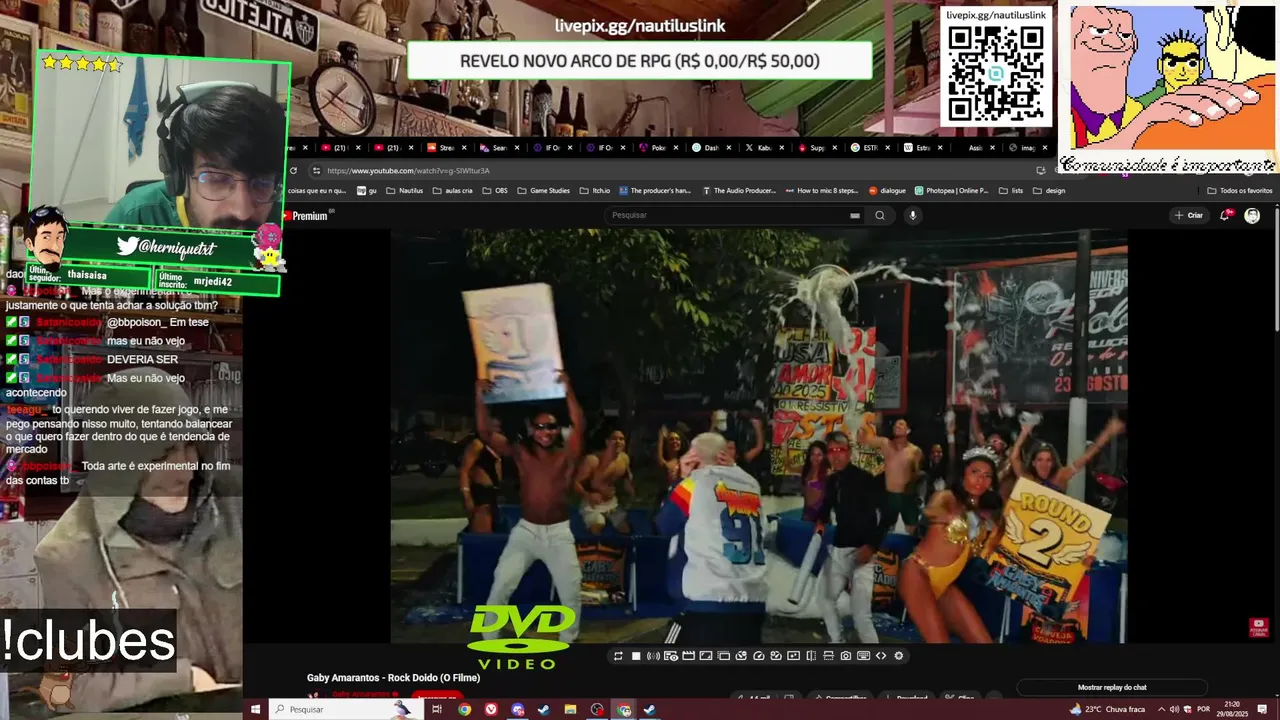1280x720 pixels.
Task: Open the Itch.io bookmark
Action: click(594, 190)
